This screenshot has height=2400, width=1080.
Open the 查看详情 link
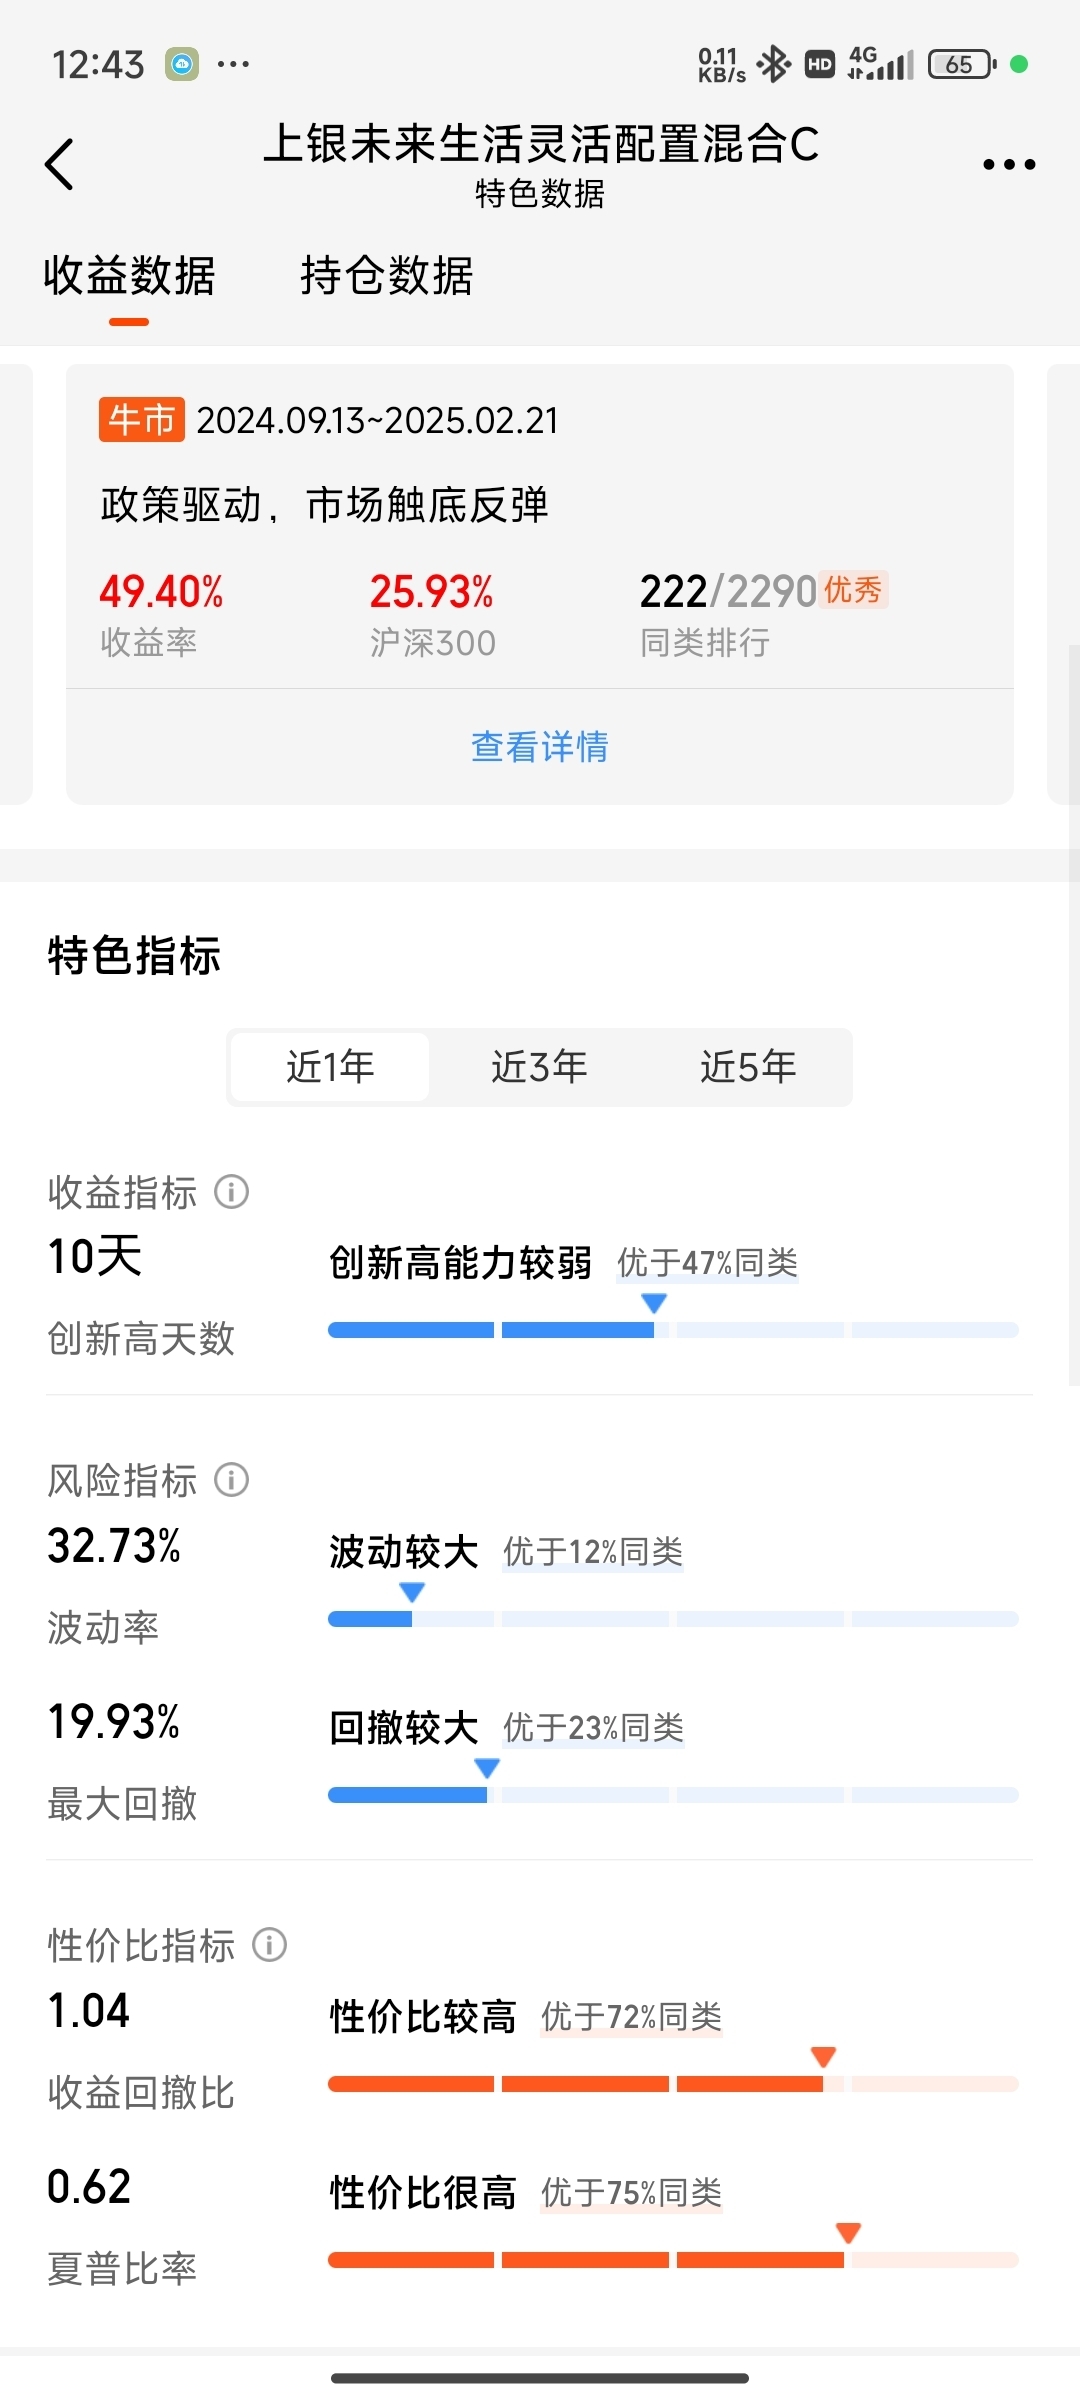click(x=540, y=747)
